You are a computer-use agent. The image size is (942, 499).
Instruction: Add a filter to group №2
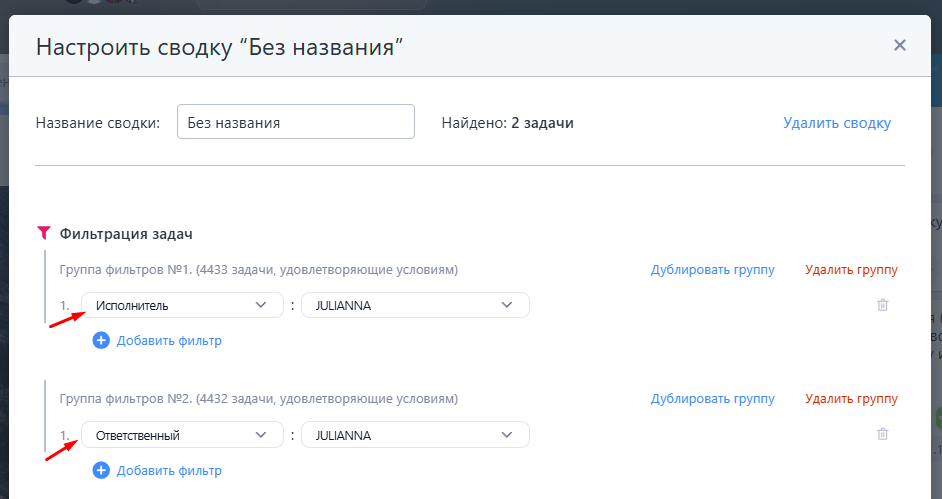[169, 470]
